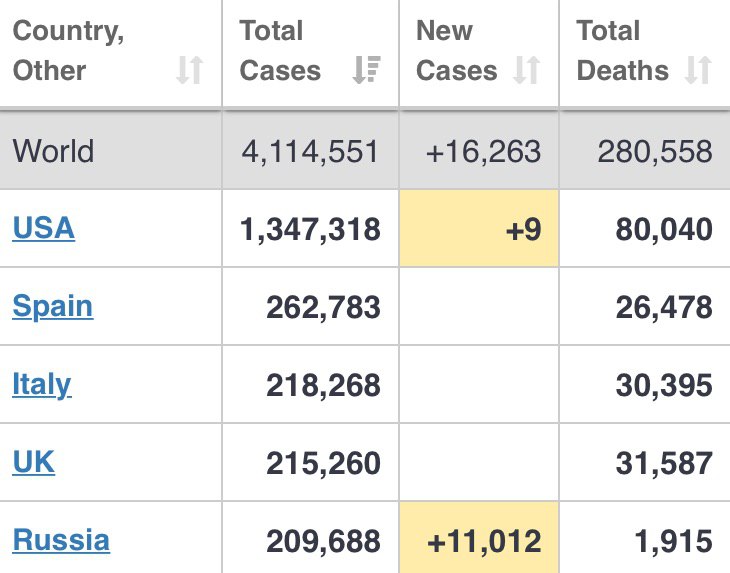Sort by New Cases arrows icon
Screen dimensions: 730x573
tap(527, 70)
